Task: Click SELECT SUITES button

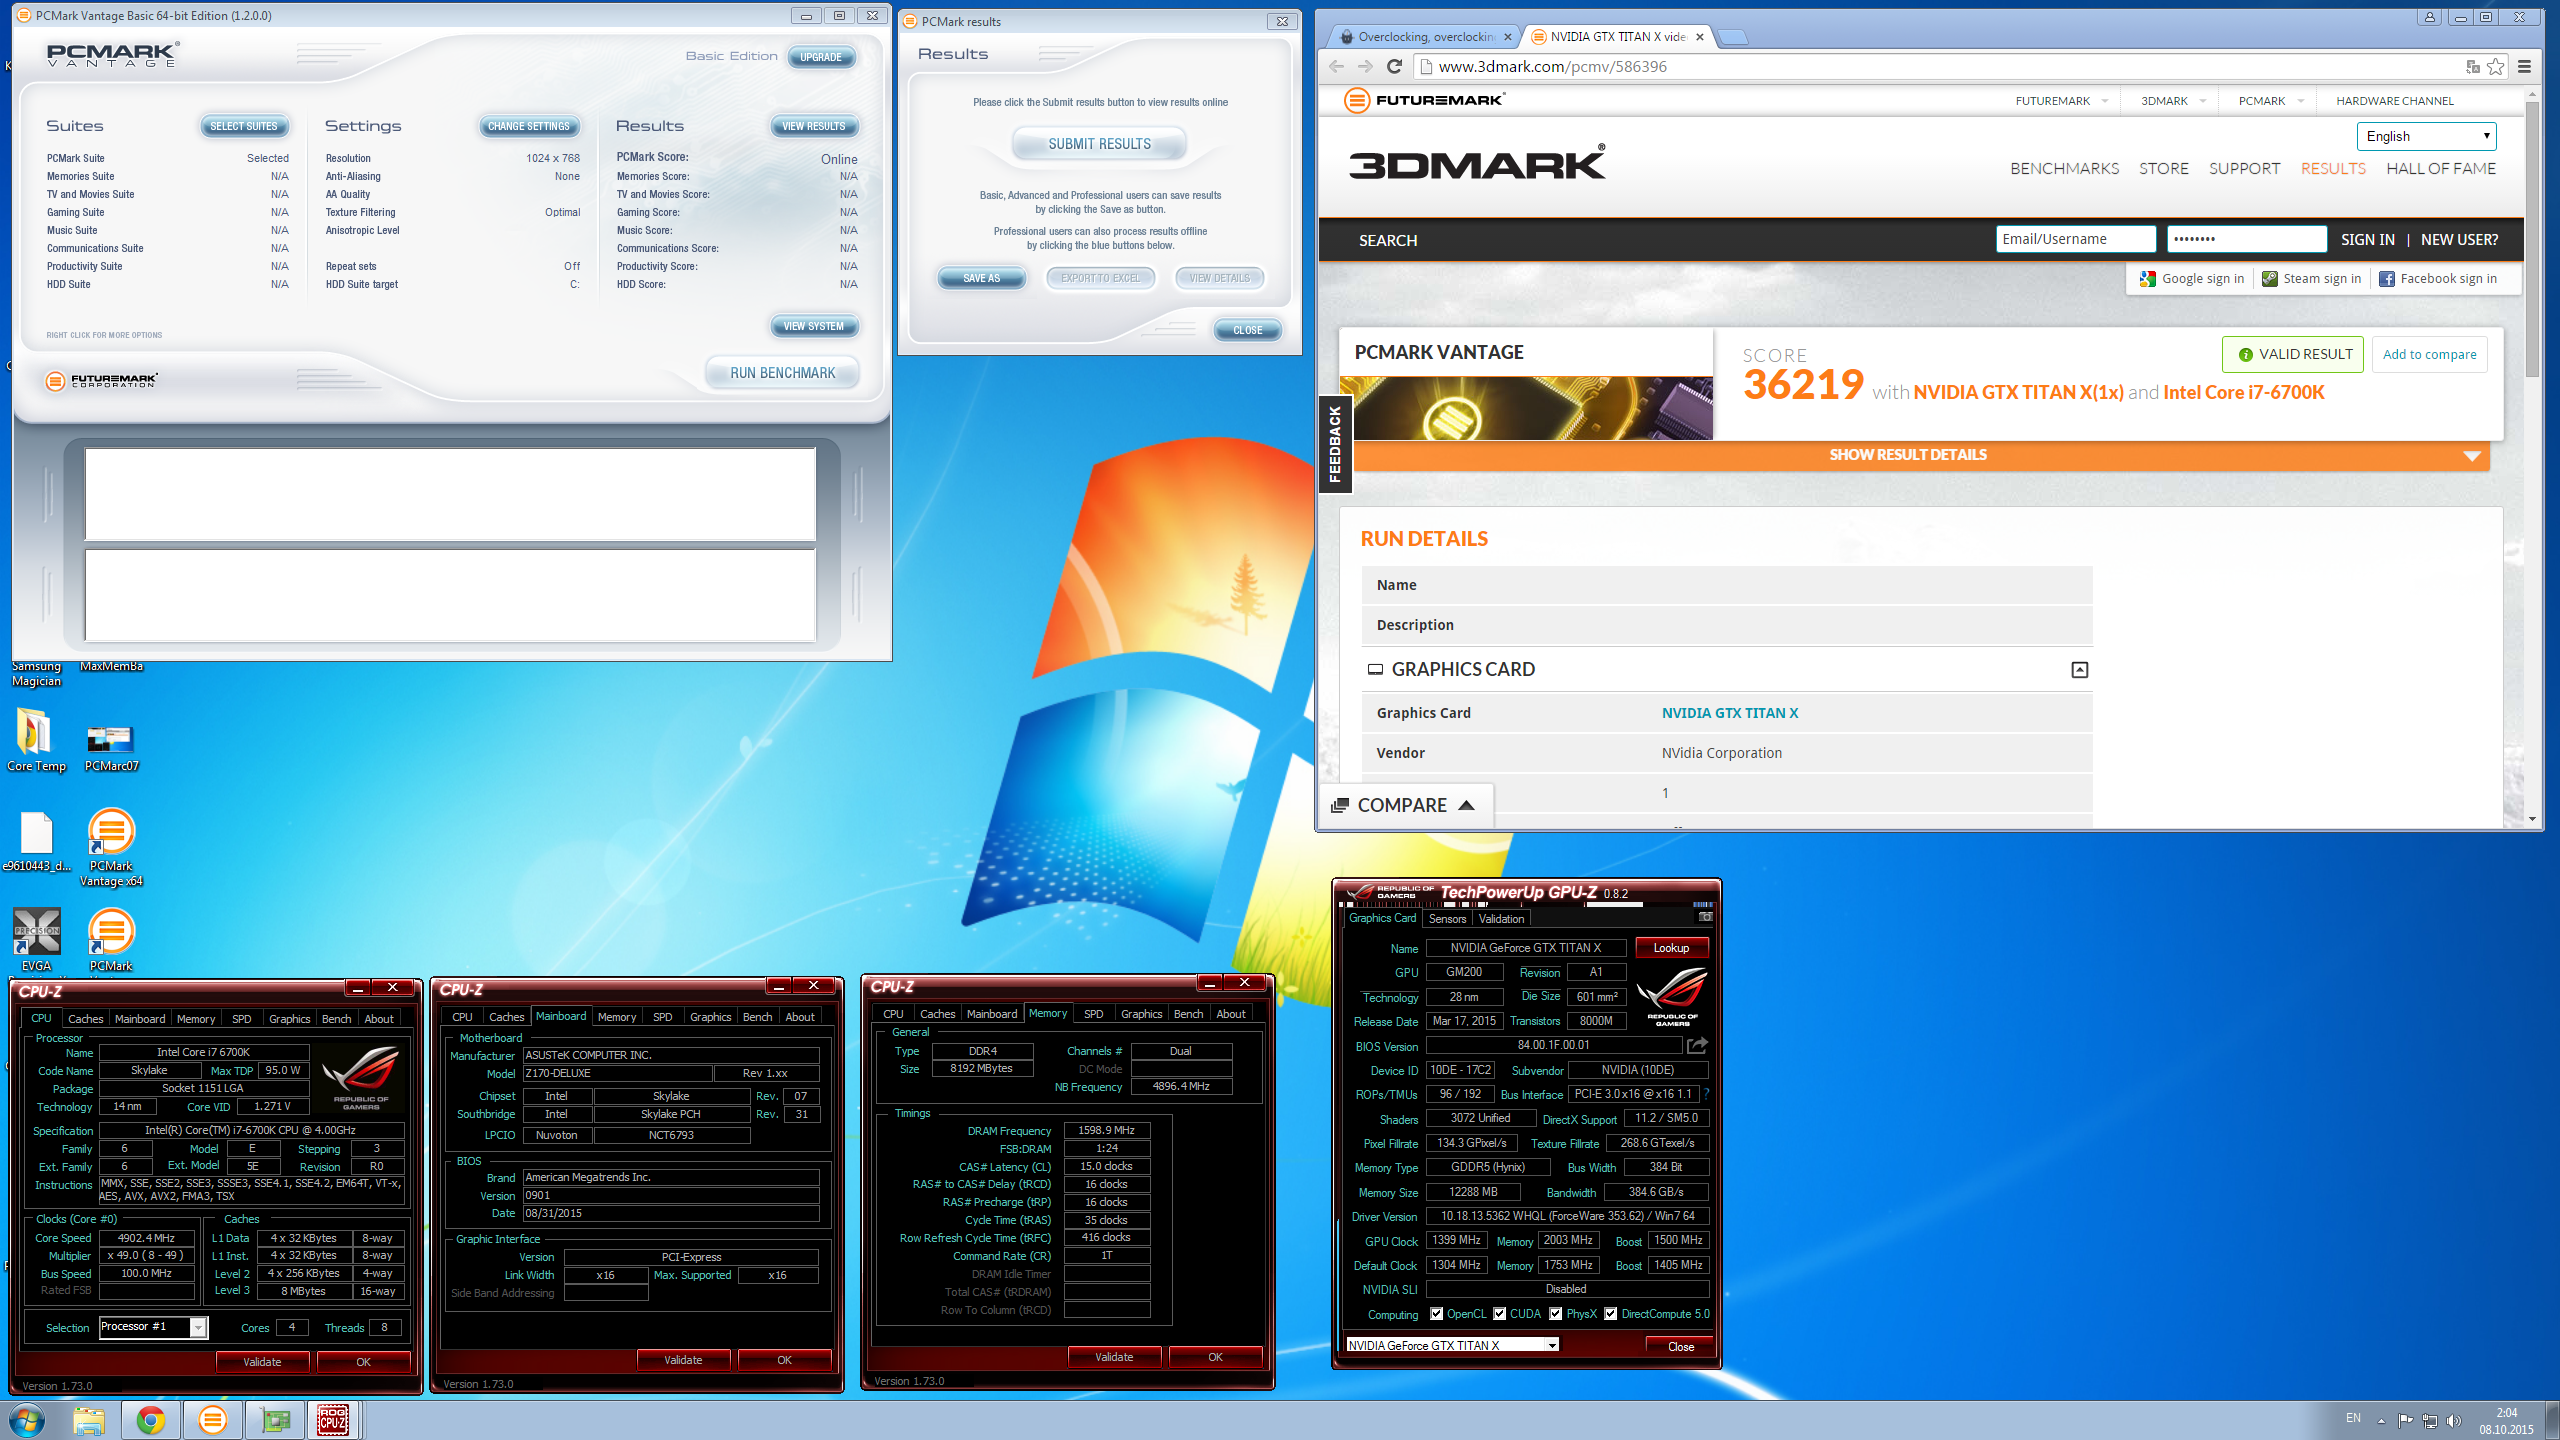Action: pyautogui.click(x=244, y=126)
